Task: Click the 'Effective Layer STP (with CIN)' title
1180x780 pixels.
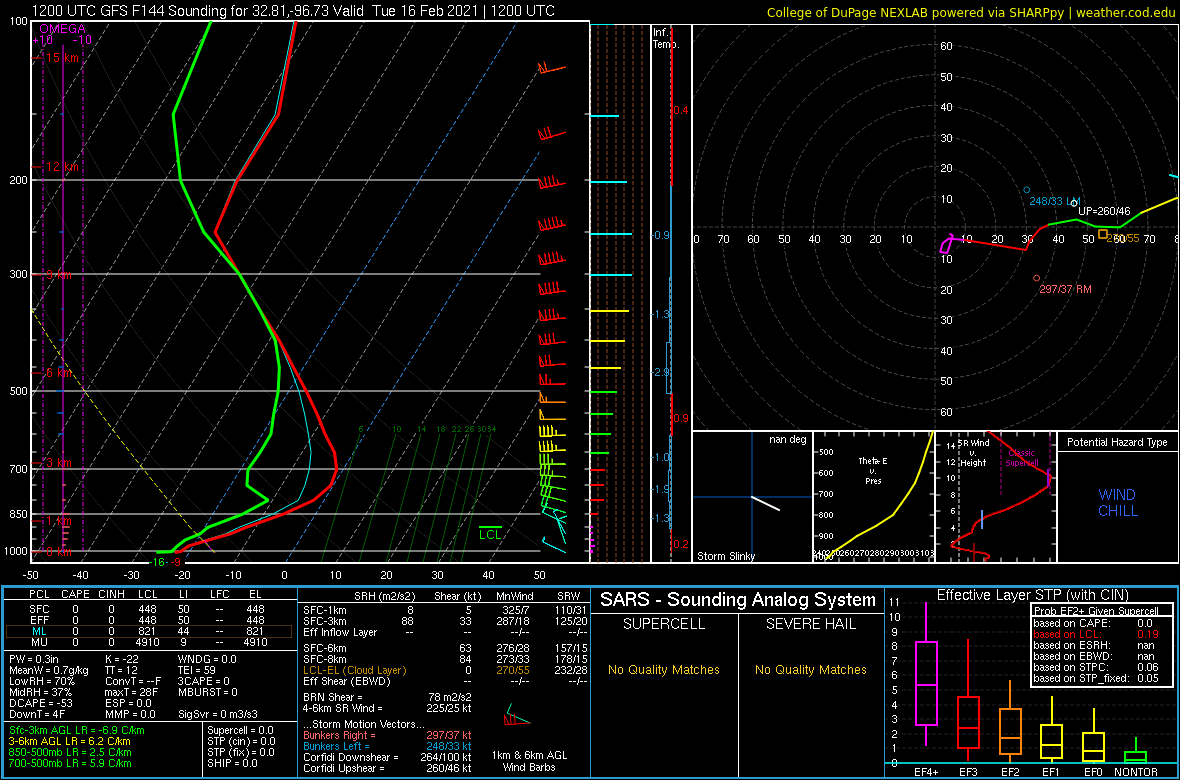Action: point(1032,595)
